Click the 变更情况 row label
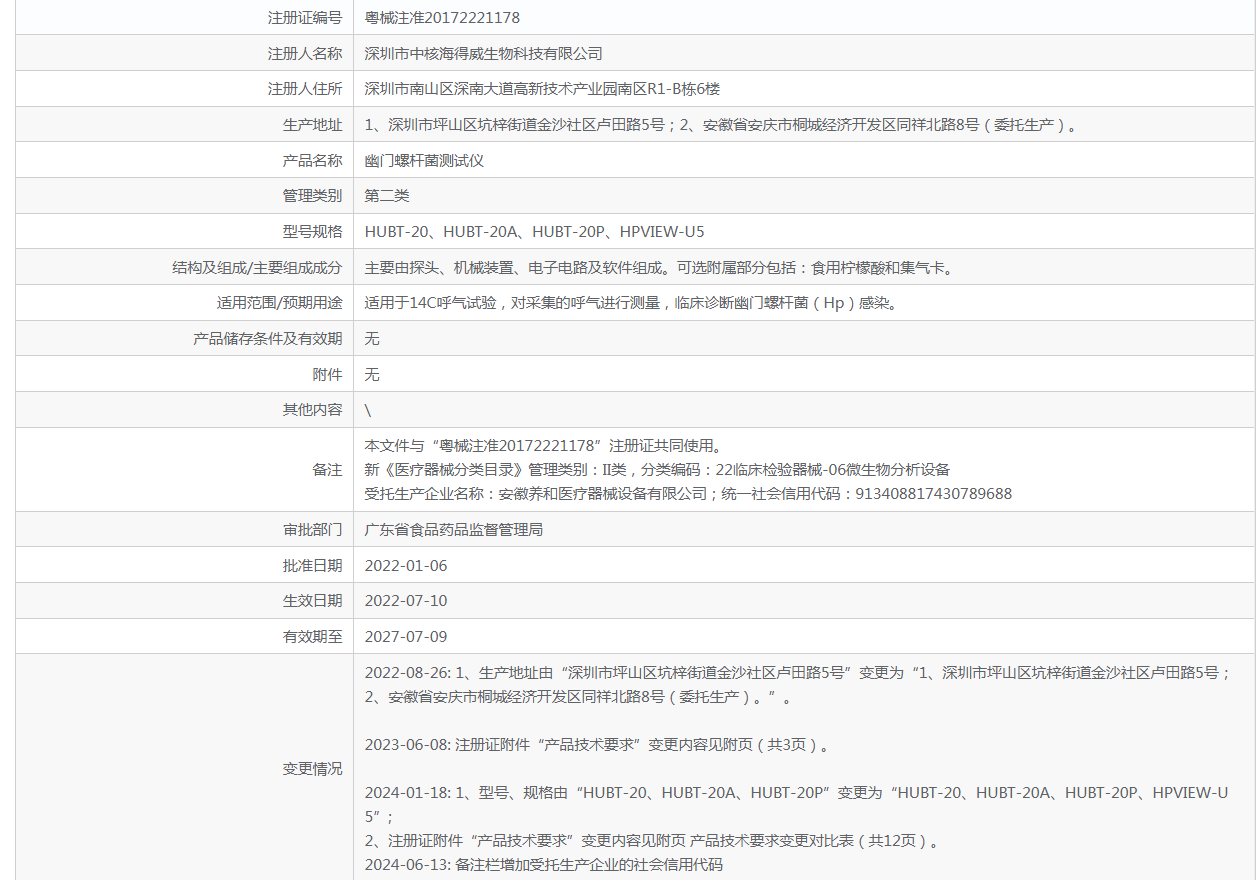The height and width of the screenshot is (880, 1259). pos(312,769)
